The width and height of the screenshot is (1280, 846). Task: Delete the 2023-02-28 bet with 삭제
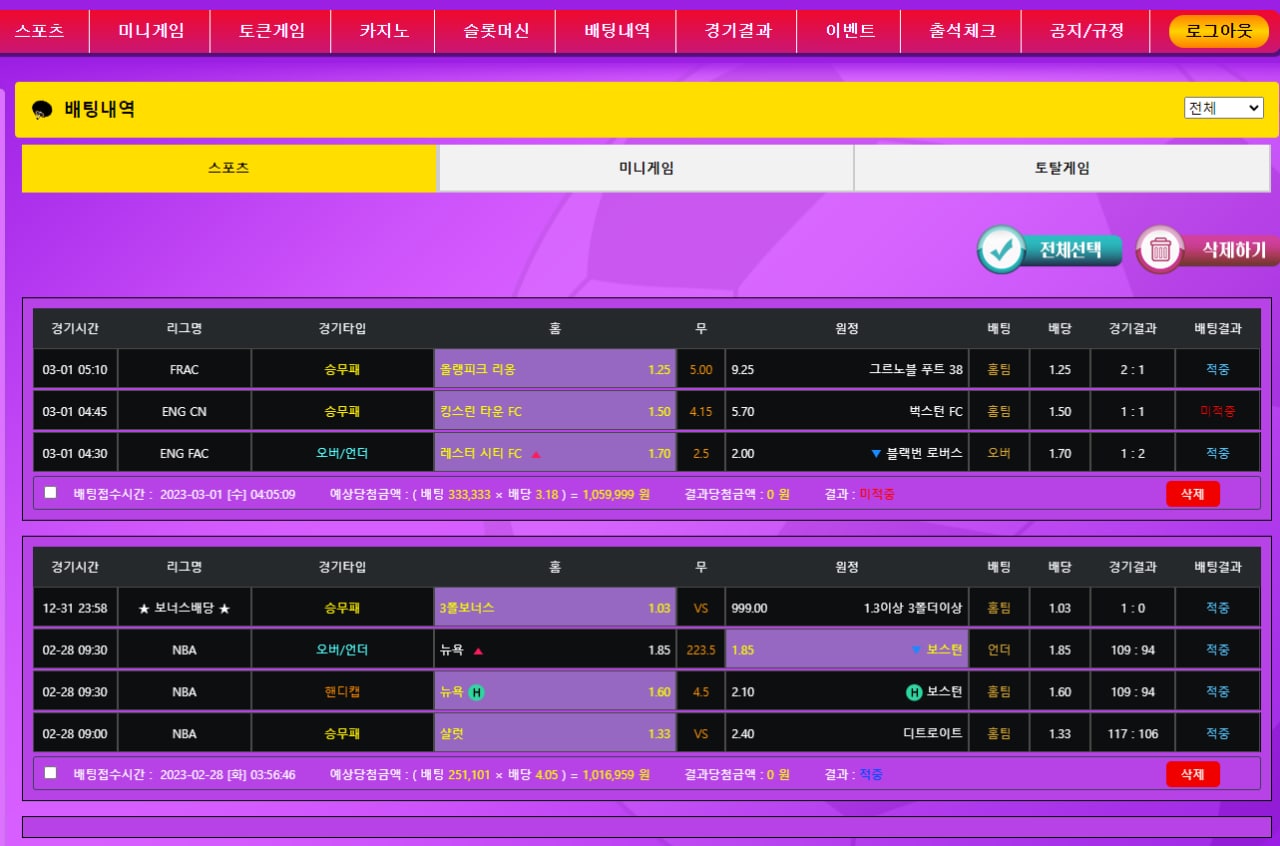point(1192,774)
